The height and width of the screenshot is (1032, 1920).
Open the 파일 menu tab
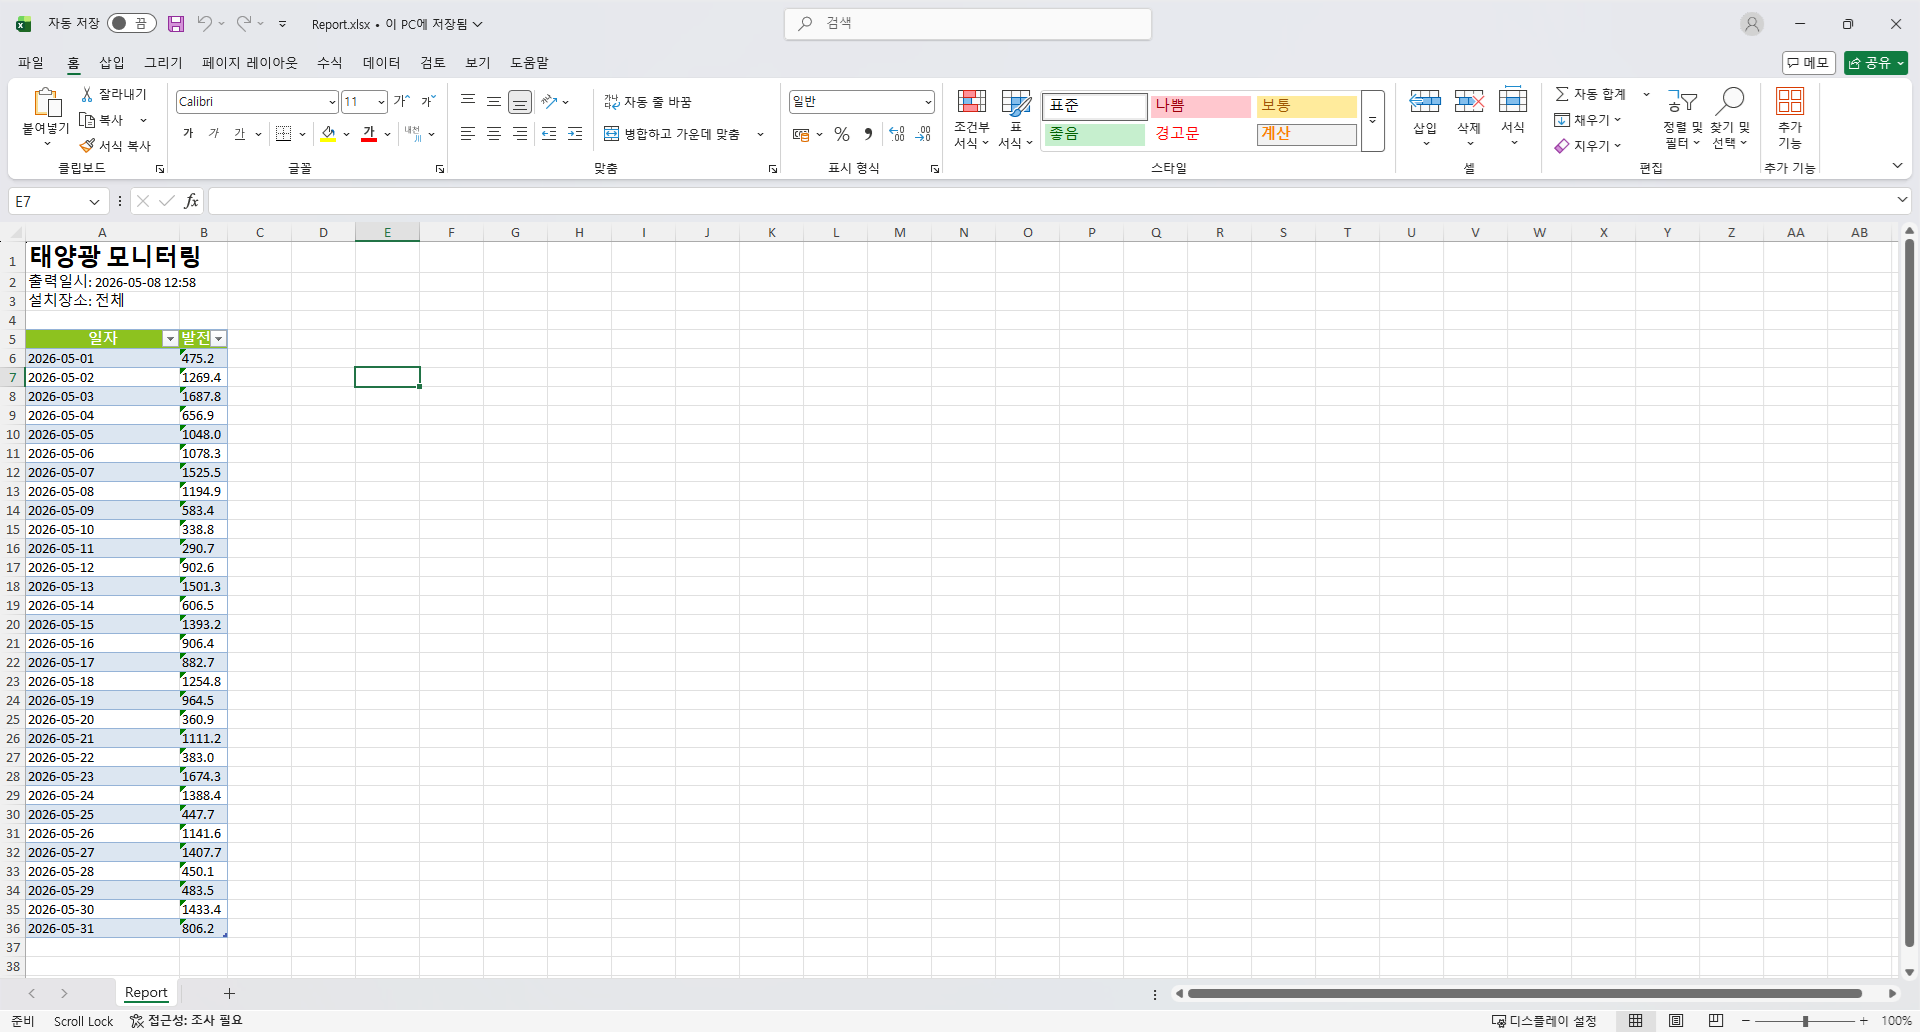(31, 62)
